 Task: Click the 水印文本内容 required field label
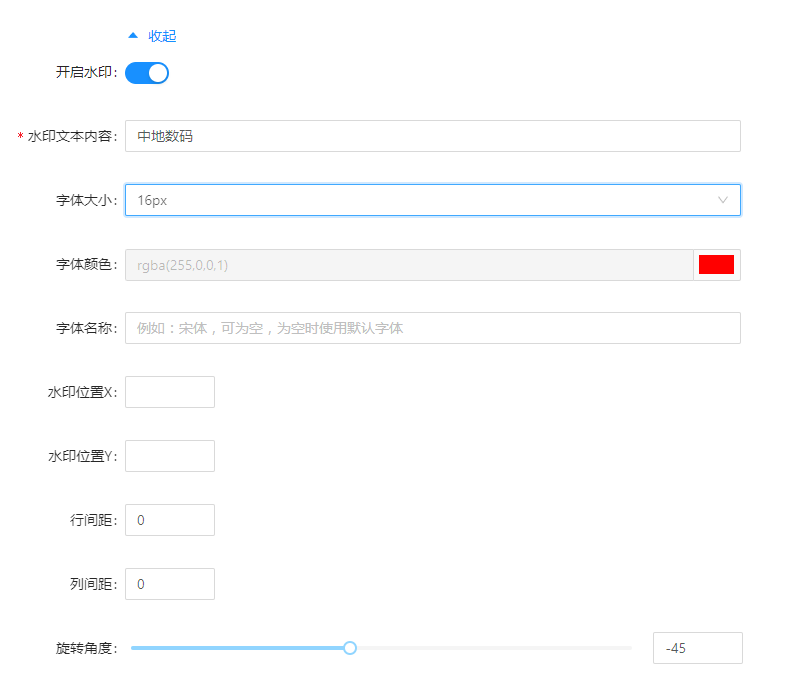(x=72, y=136)
